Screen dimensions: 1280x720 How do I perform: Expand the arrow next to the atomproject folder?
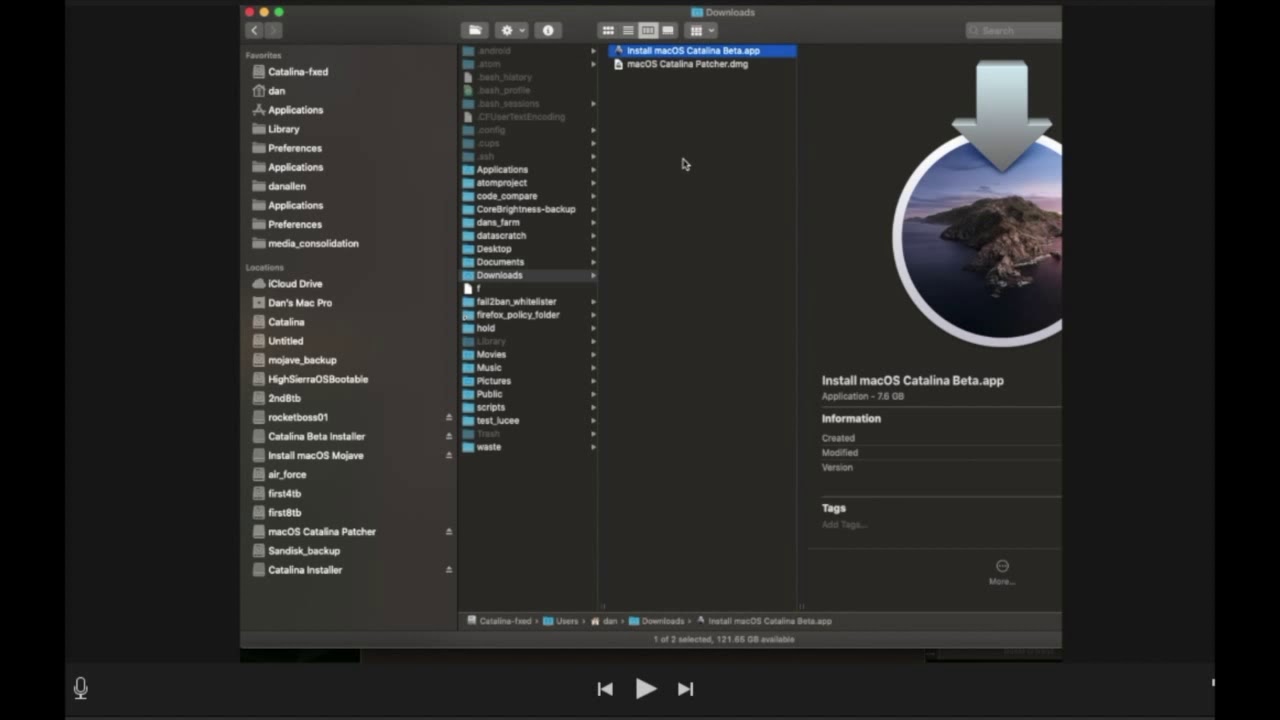593,183
